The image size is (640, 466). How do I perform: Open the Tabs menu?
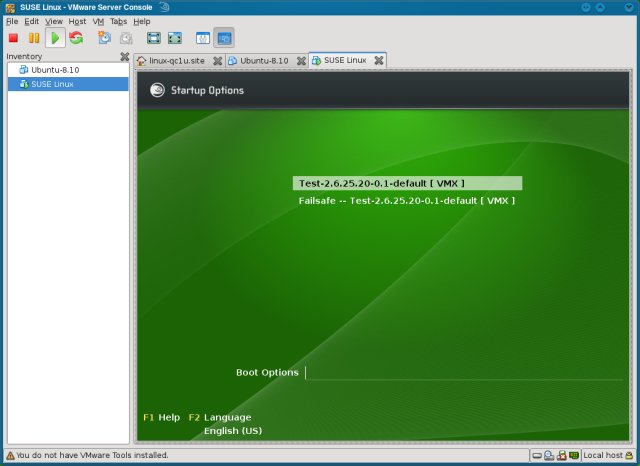(118, 21)
